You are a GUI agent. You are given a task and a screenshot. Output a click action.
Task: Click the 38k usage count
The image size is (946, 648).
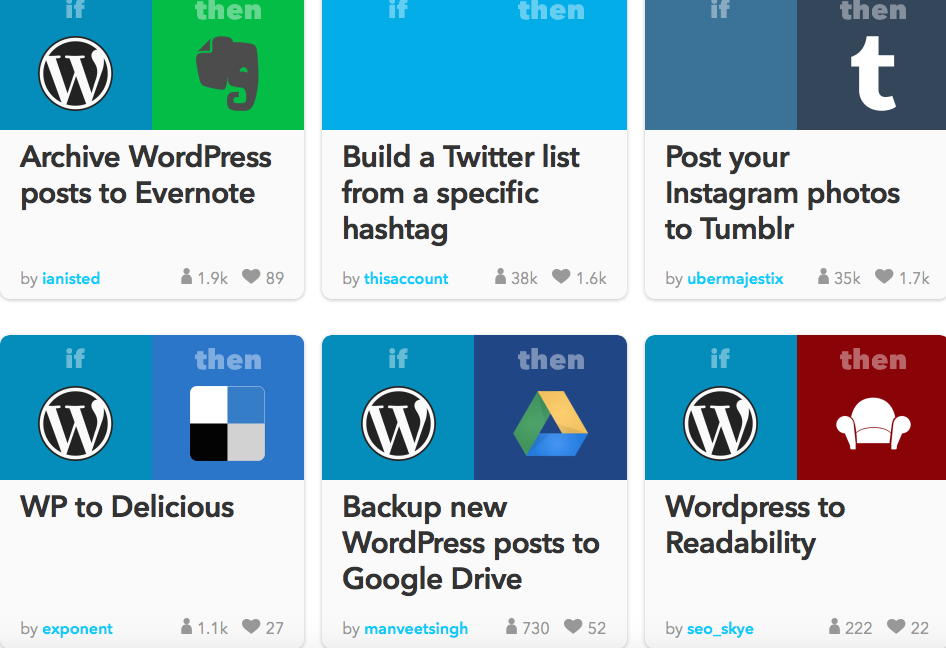[x=524, y=278]
